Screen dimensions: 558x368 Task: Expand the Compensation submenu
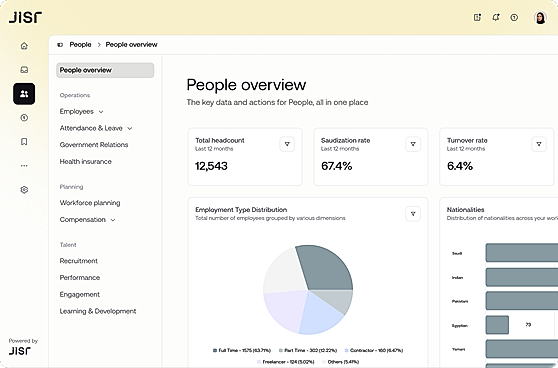(113, 220)
